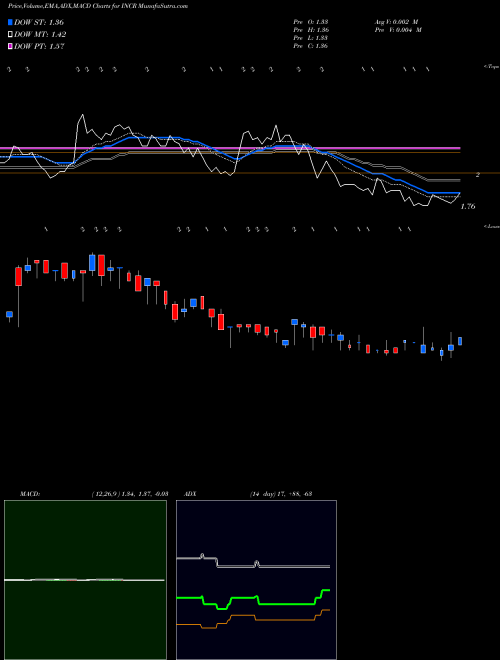Select the 'DOW ST: 1.36' legend label
The width and height of the screenshot is (500, 660).
(x=39, y=22)
